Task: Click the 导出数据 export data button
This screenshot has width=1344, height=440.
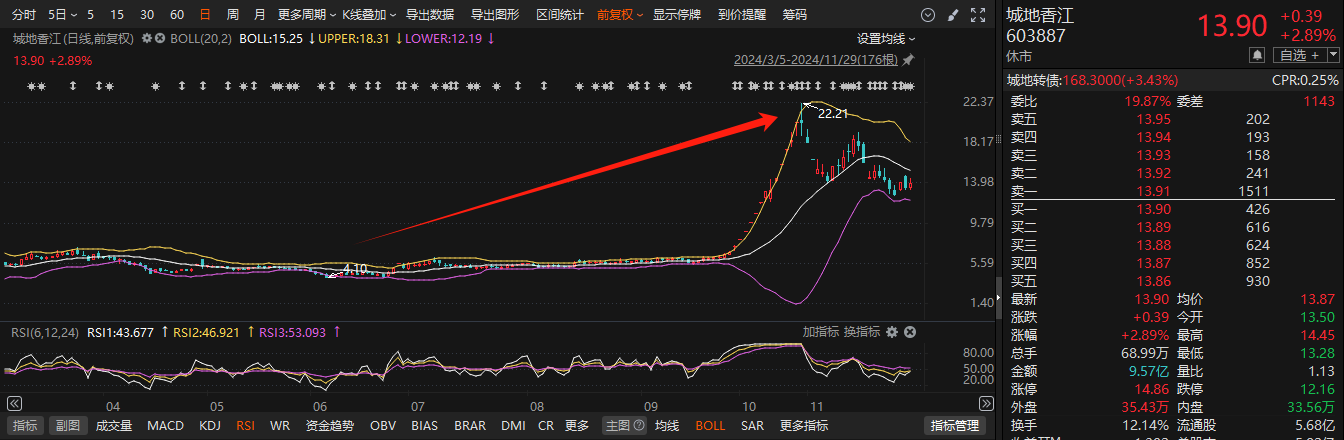Action: tap(432, 15)
